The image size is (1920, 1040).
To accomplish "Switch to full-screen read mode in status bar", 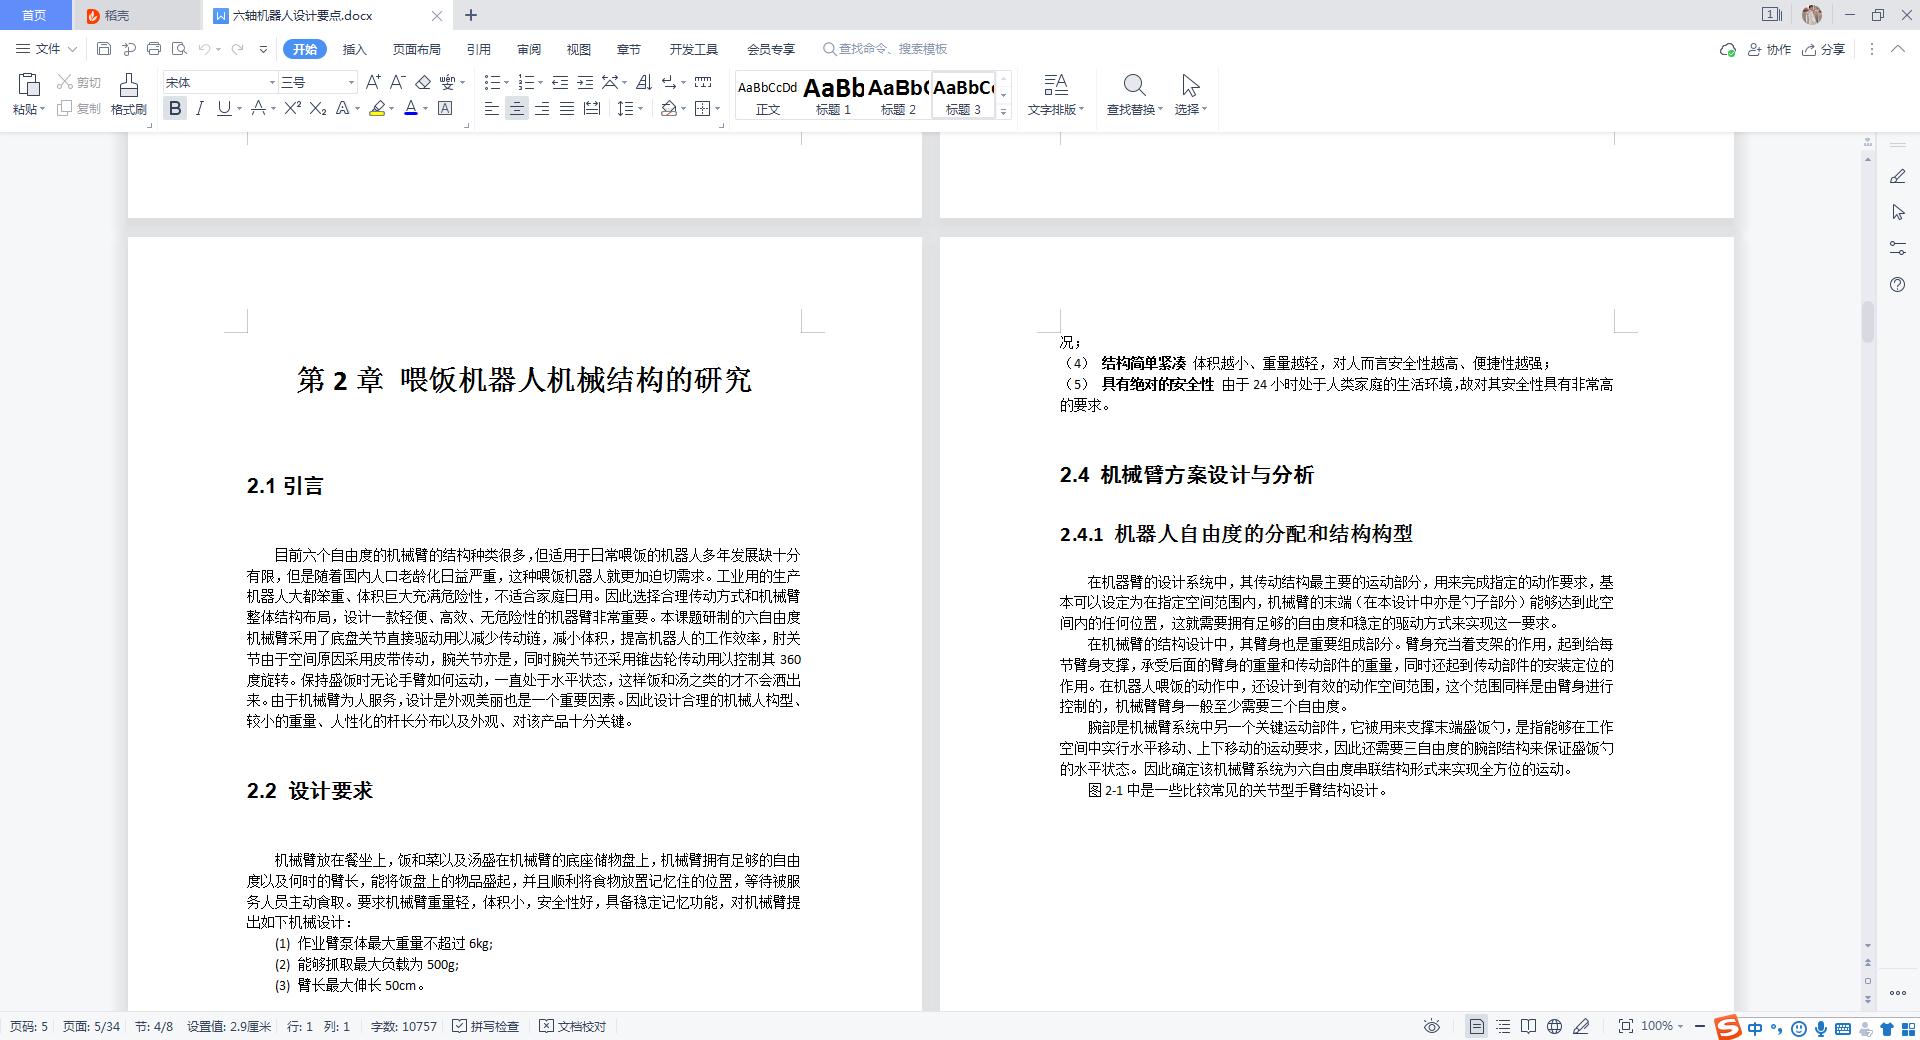I will click(x=1530, y=1026).
